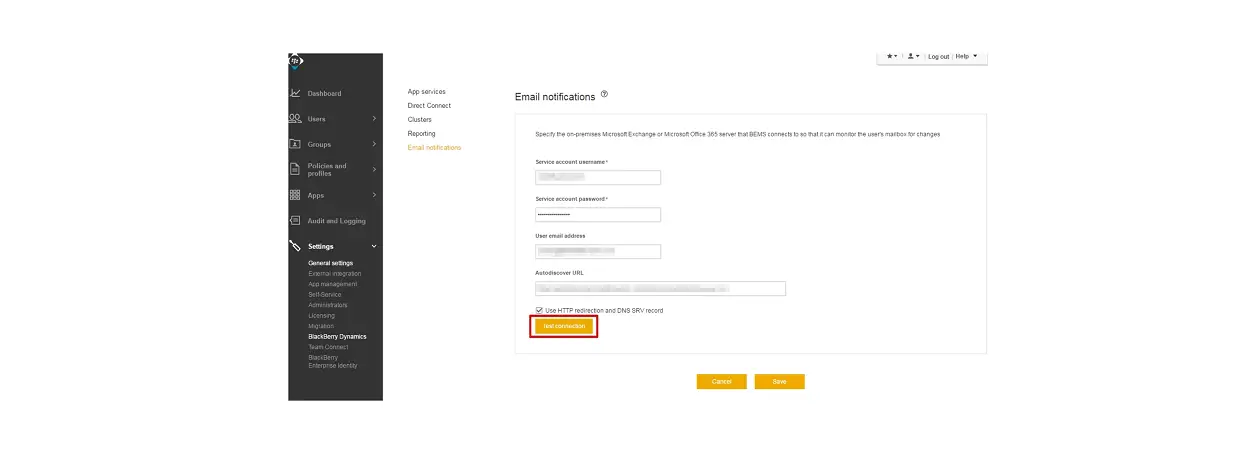Select App management settings item

[x=332, y=284]
